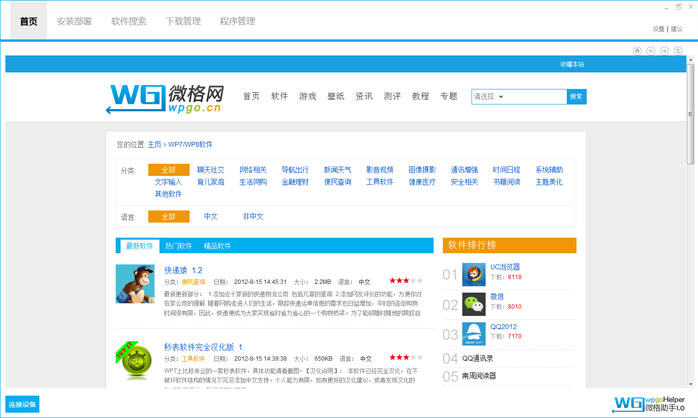Screen dimensions: 698x418
Task: Open the 快递速 app monkey icon
Action: [133, 284]
